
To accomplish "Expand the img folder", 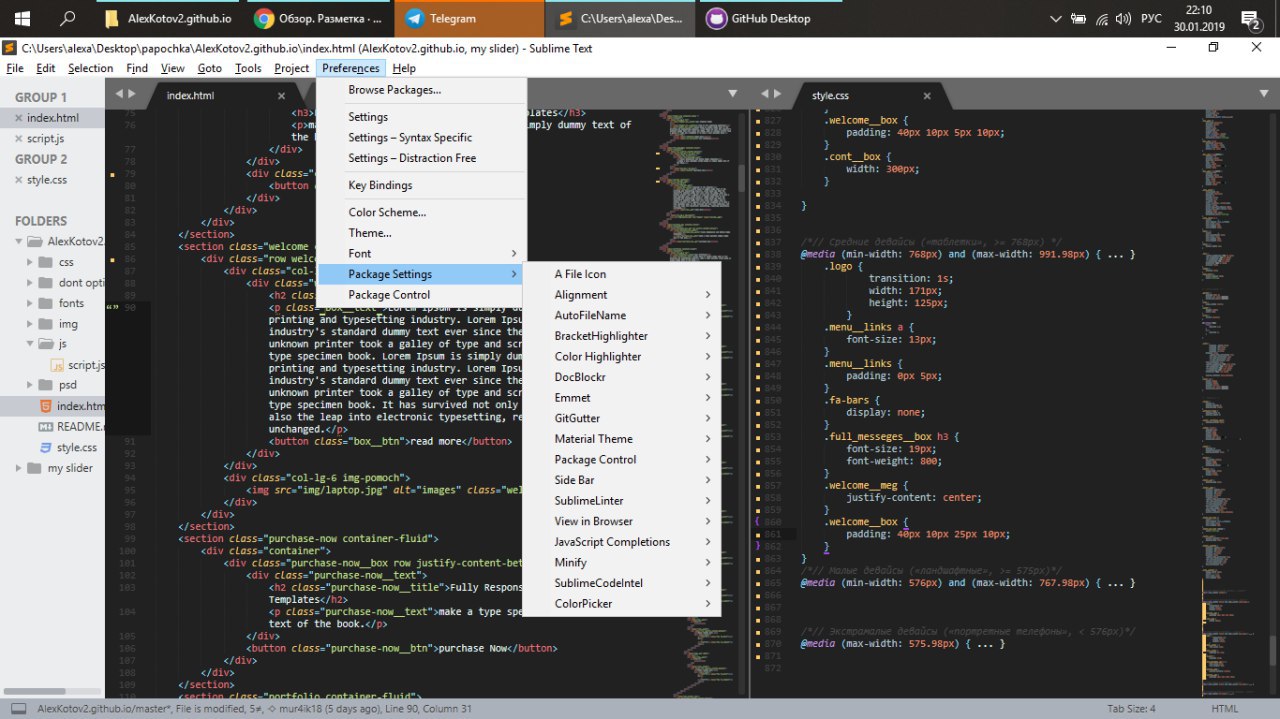I will click(x=30, y=324).
